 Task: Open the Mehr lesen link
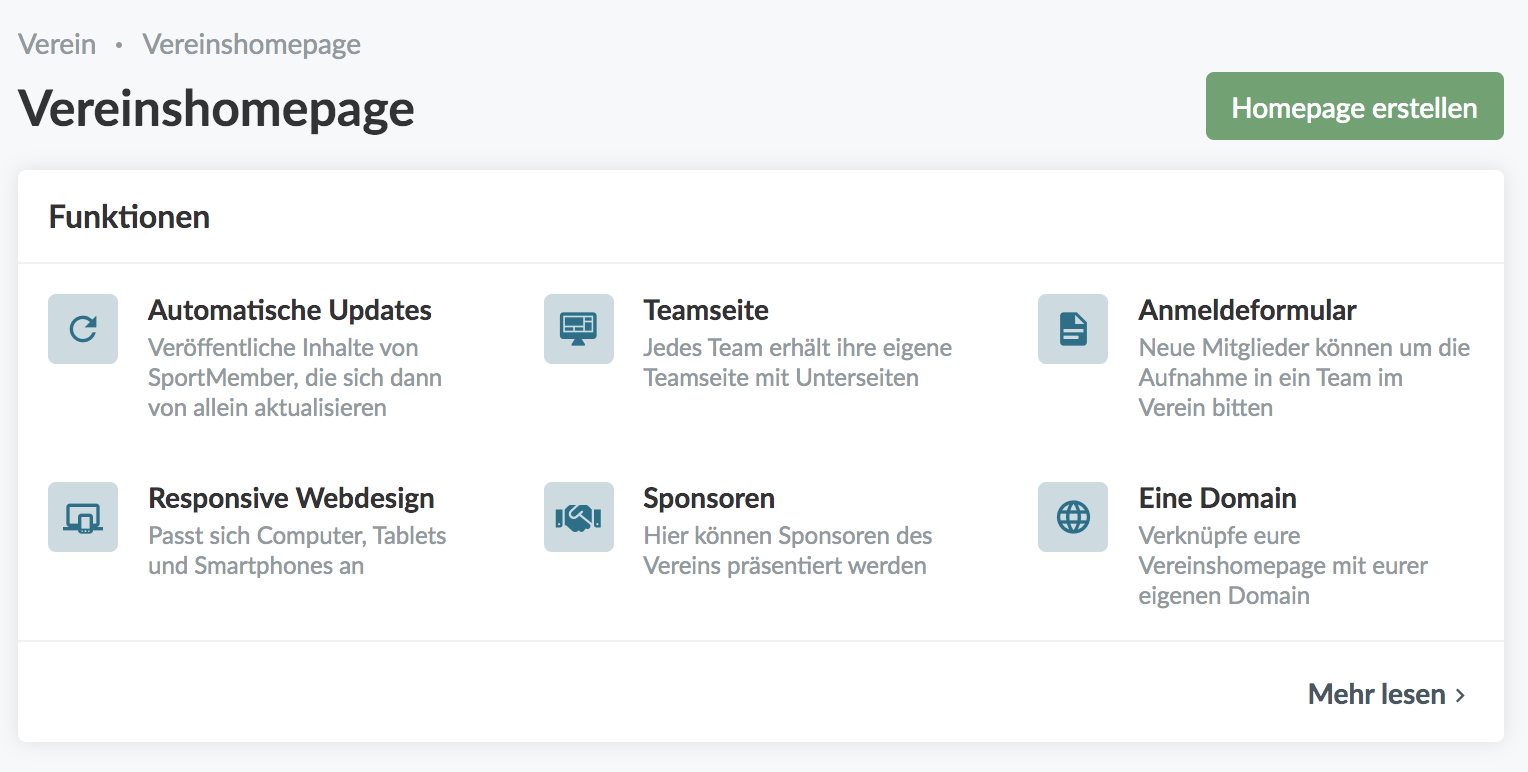tap(1376, 694)
